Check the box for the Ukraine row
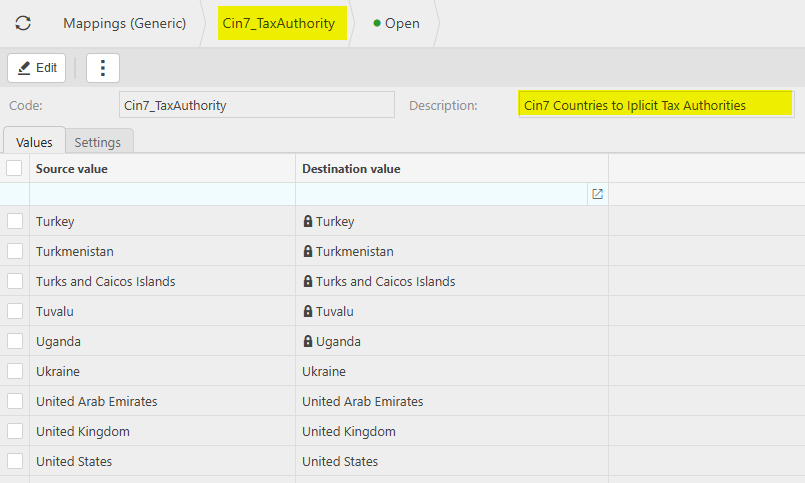 [15, 371]
